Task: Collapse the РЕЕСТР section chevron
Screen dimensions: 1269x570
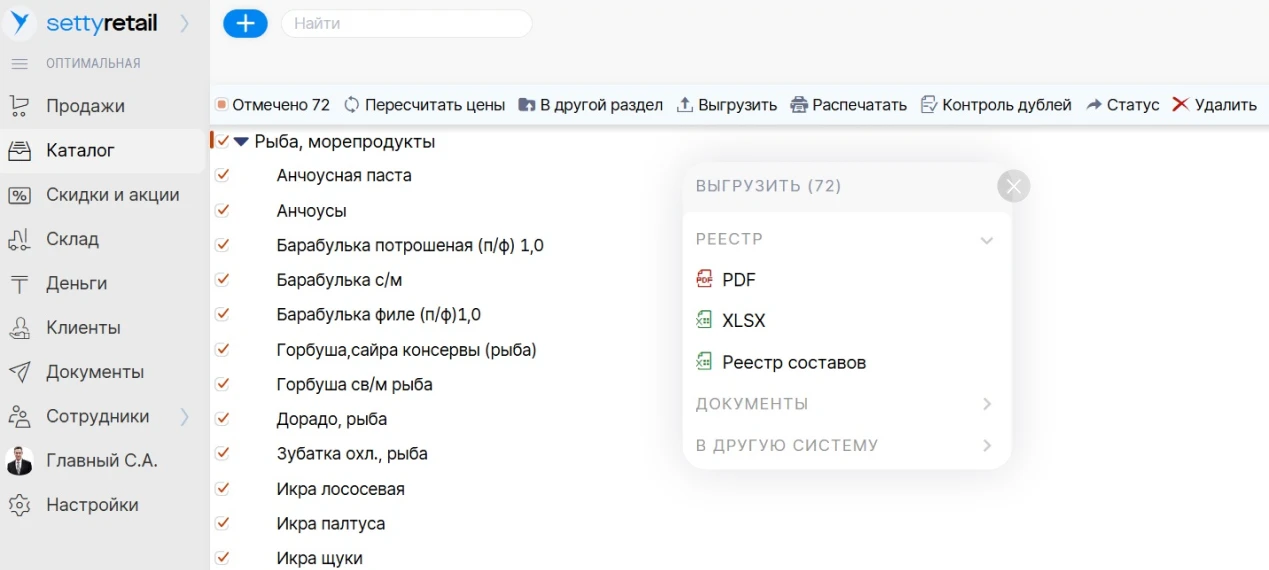Action: coord(987,240)
